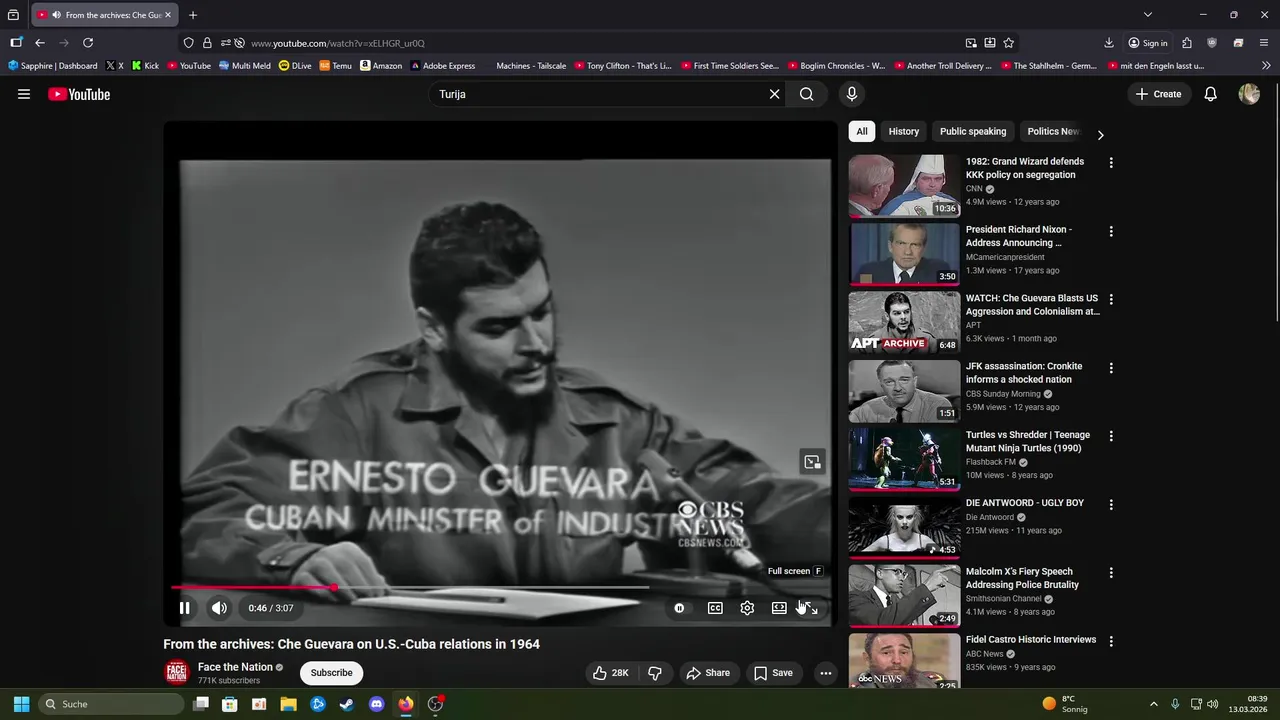Open Discord from the taskbar

pos(376,704)
